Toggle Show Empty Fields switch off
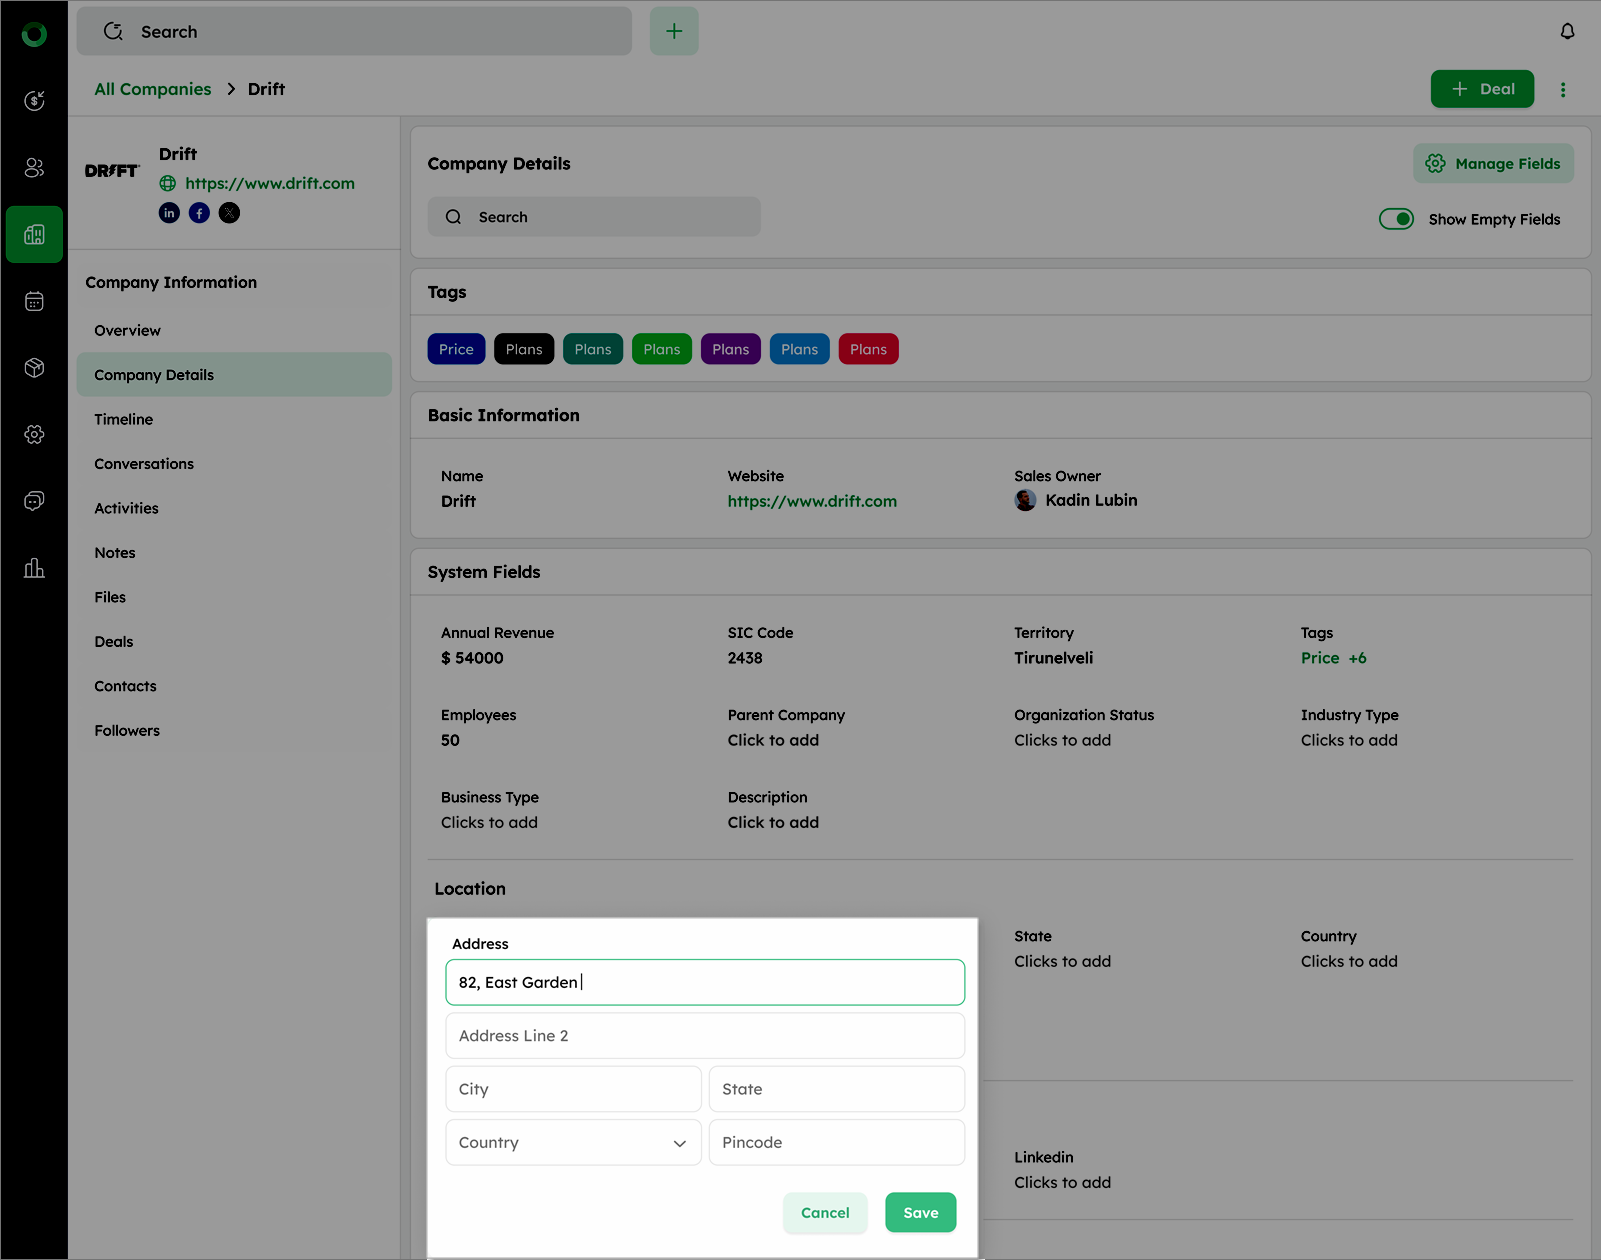The height and width of the screenshot is (1260, 1601). click(x=1396, y=219)
